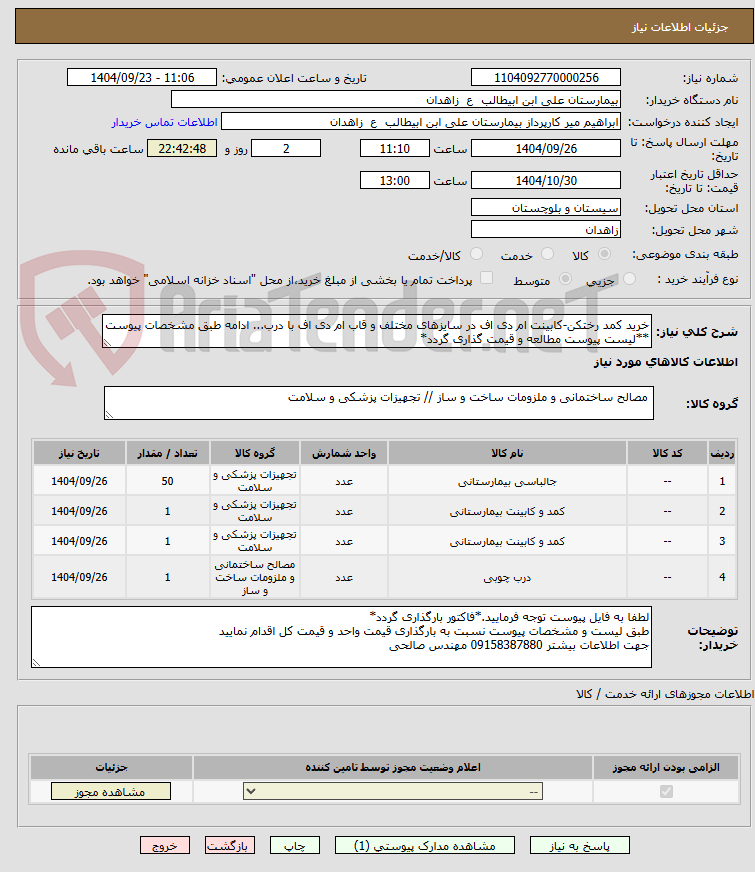755x872 pixels.
Task: Click the response time 11:10 field
Action: tap(395, 148)
